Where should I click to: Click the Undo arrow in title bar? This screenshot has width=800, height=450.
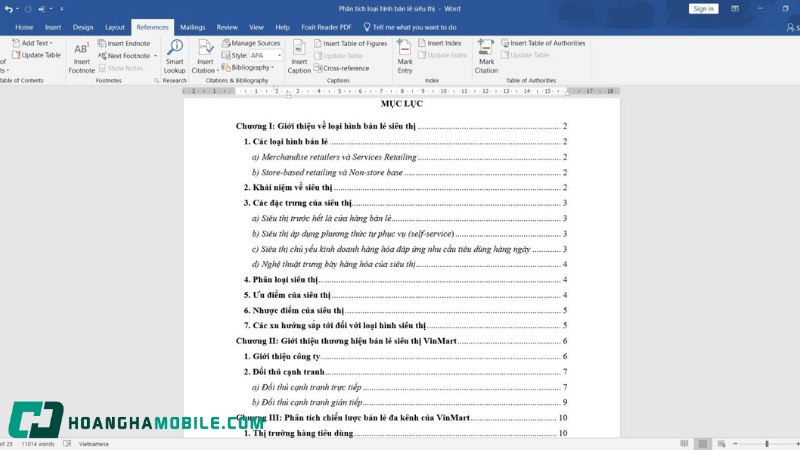[9, 8]
